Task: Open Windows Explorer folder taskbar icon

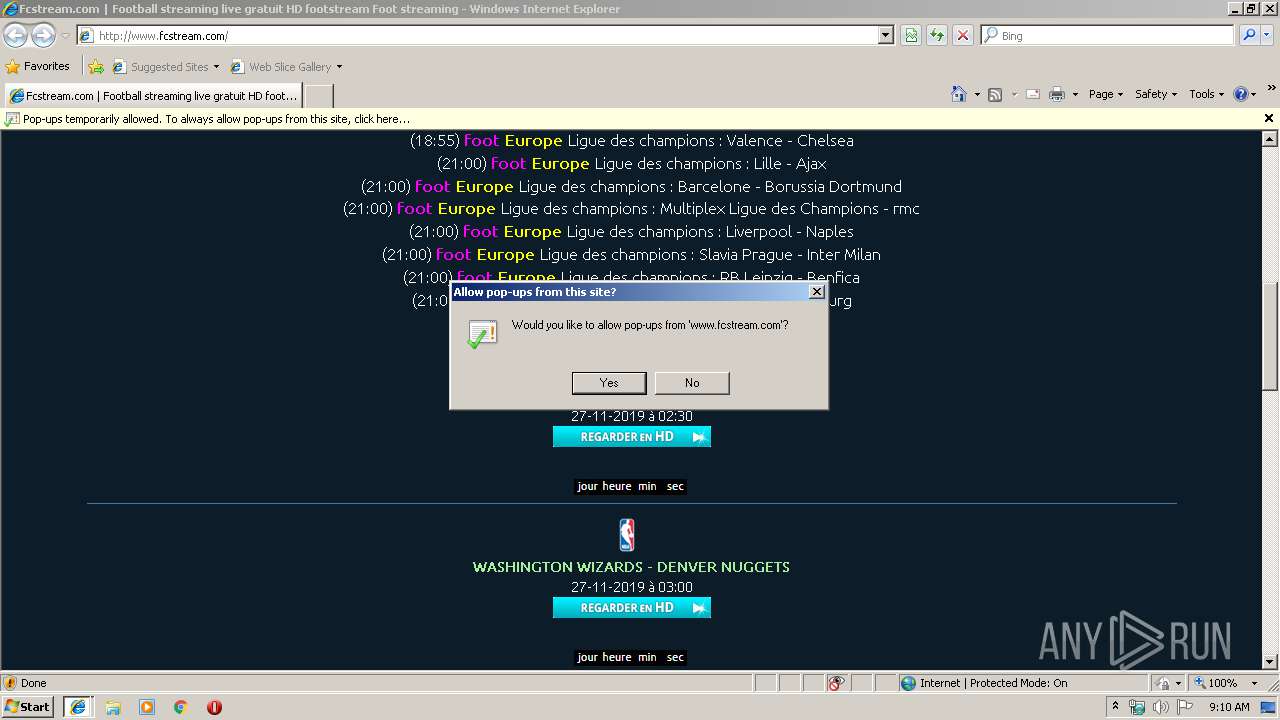Action: pos(113,707)
